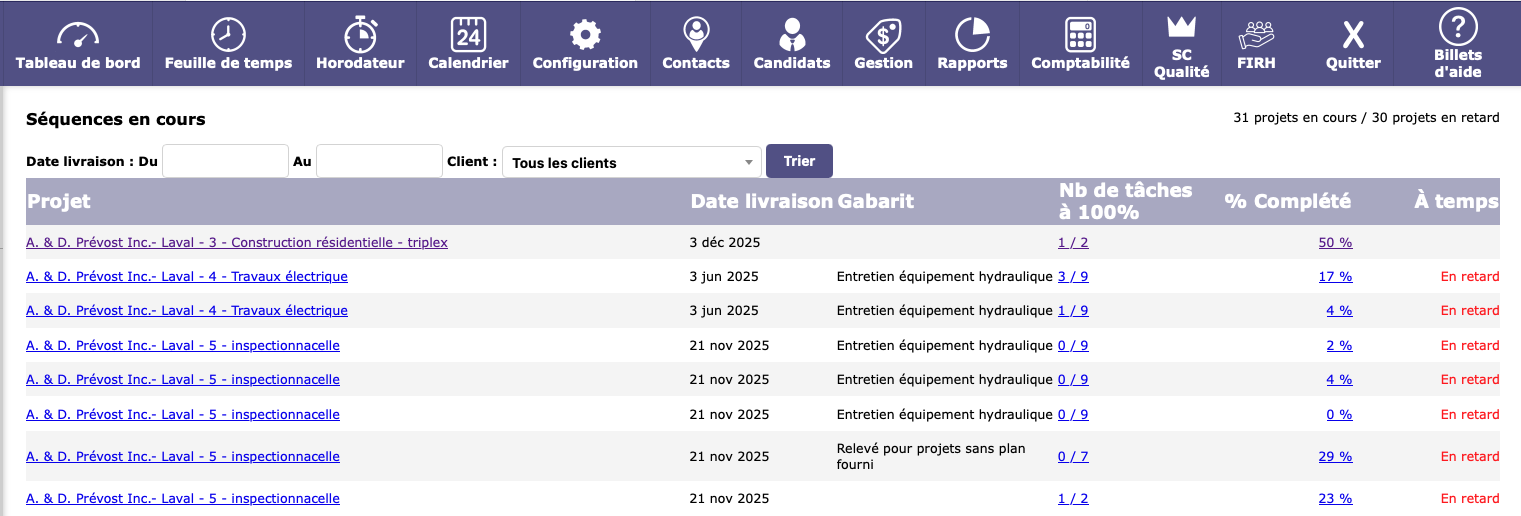The width and height of the screenshot is (1521, 516).
Task: Open the Configuration gear icon
Action: pos(585,35)
